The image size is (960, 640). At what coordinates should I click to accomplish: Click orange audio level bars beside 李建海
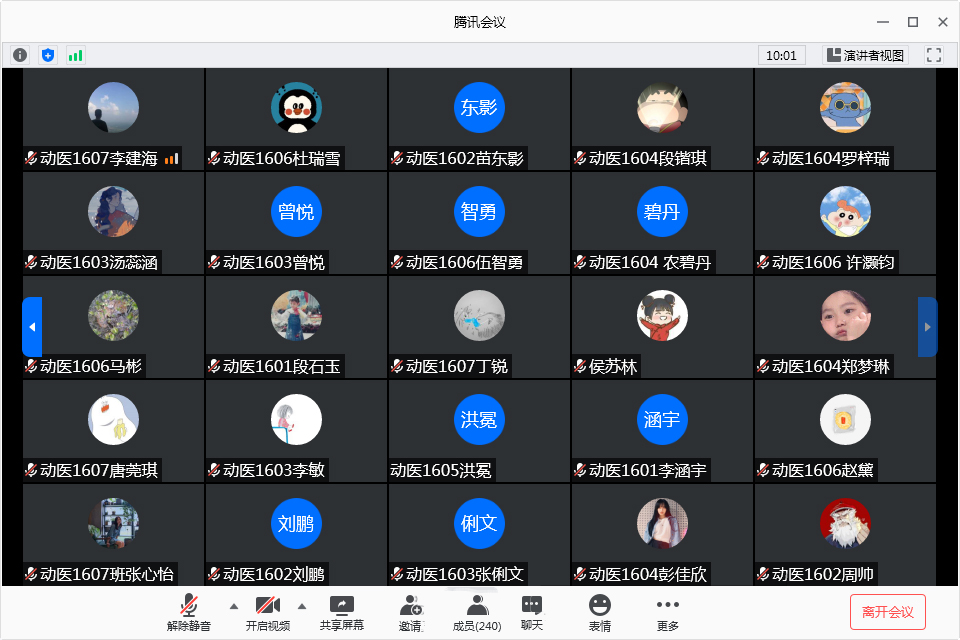[x=171, y=159]
